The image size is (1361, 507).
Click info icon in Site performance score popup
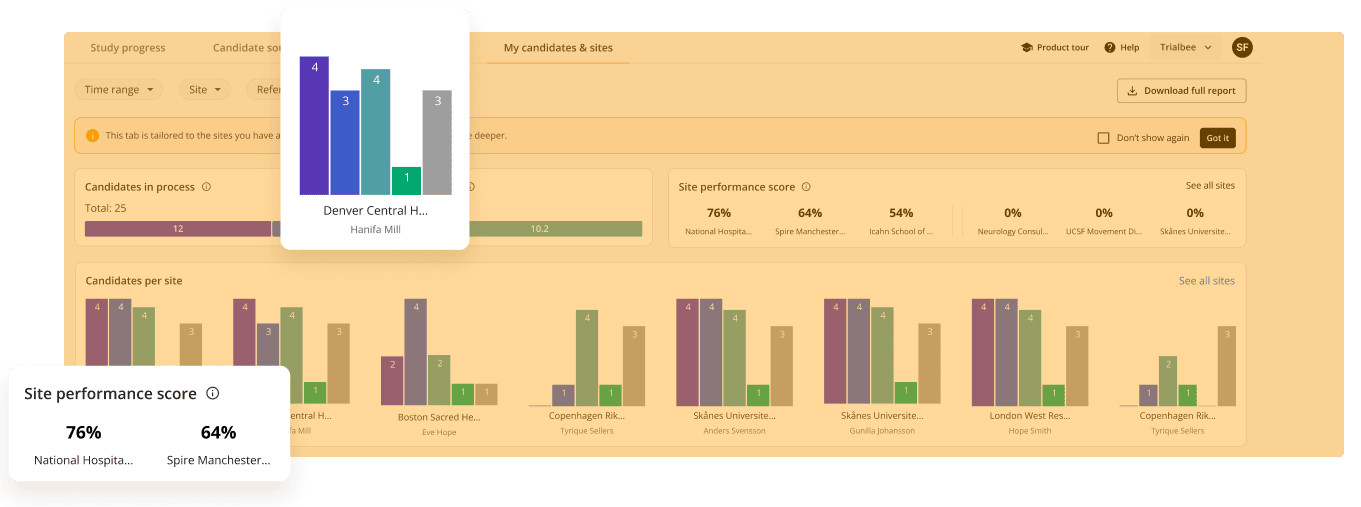tap(212, 394)
